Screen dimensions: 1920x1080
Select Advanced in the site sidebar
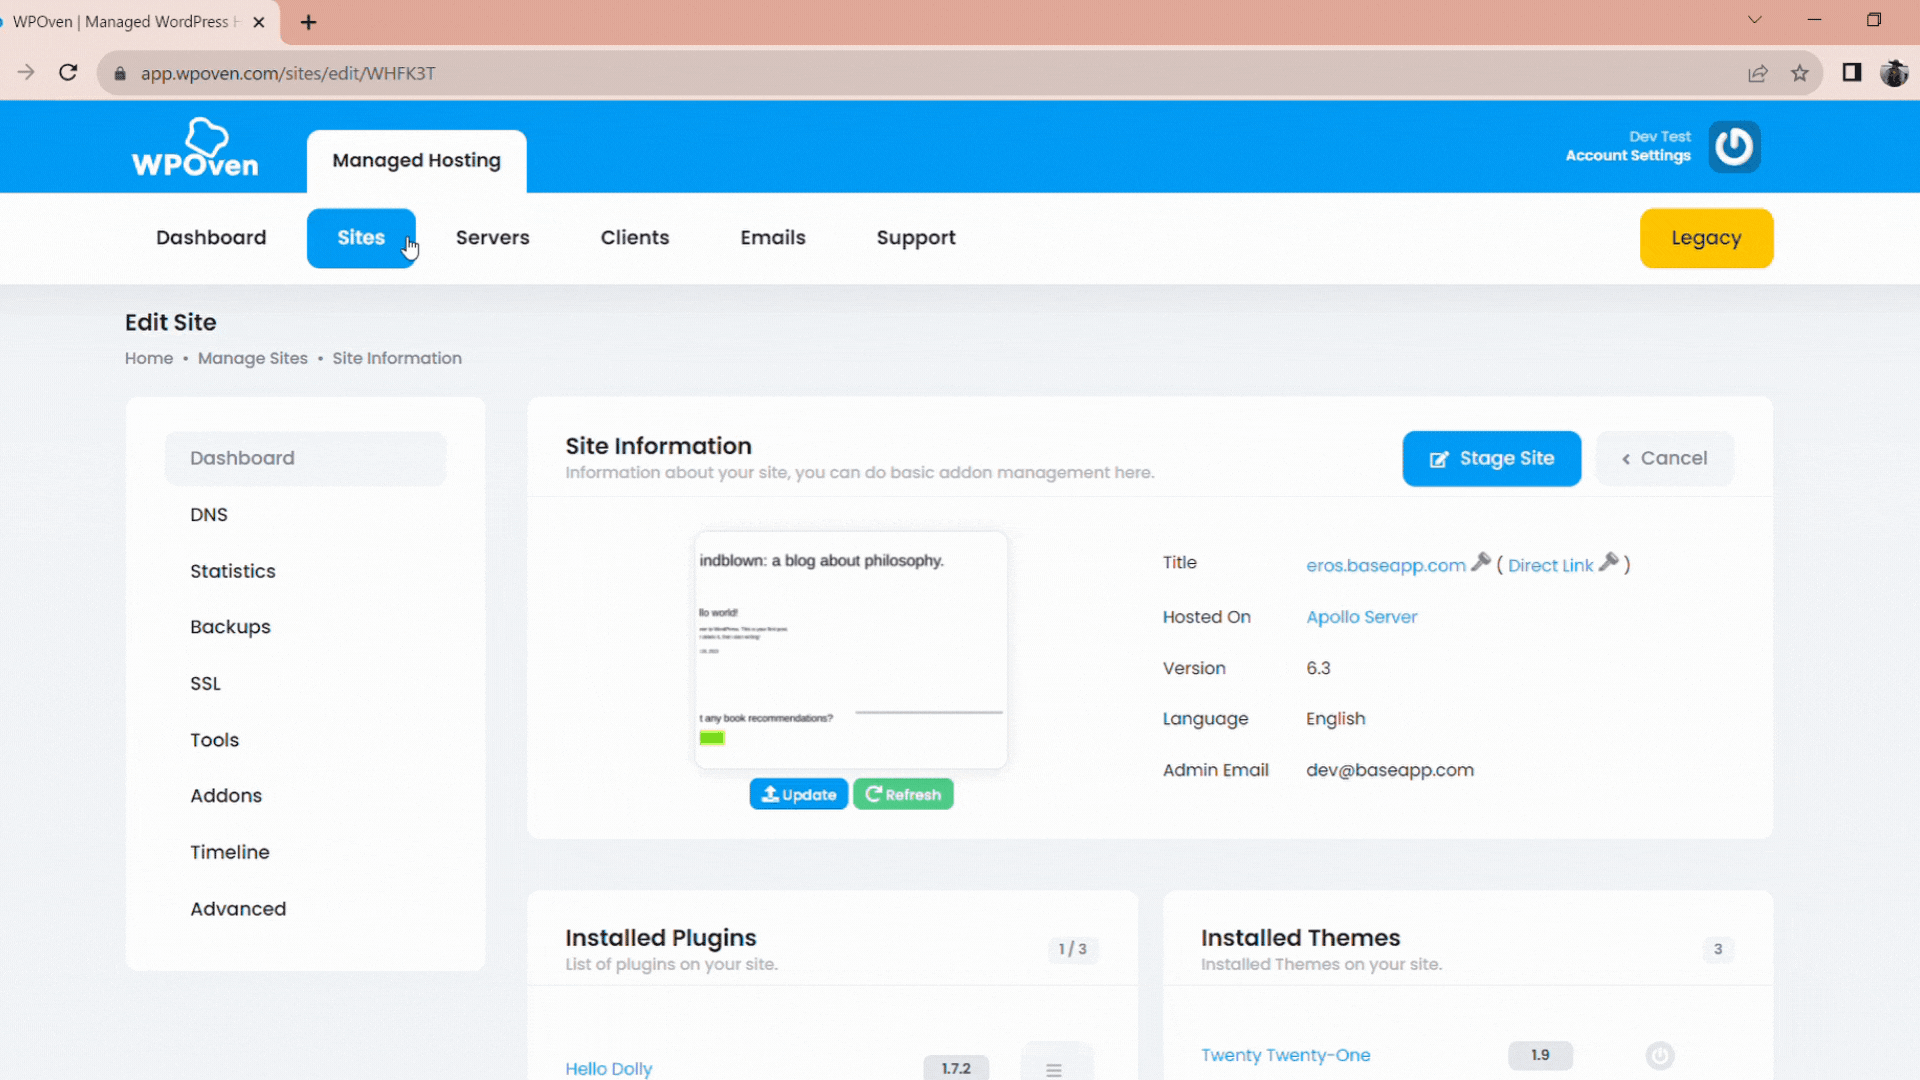(238, 909)
